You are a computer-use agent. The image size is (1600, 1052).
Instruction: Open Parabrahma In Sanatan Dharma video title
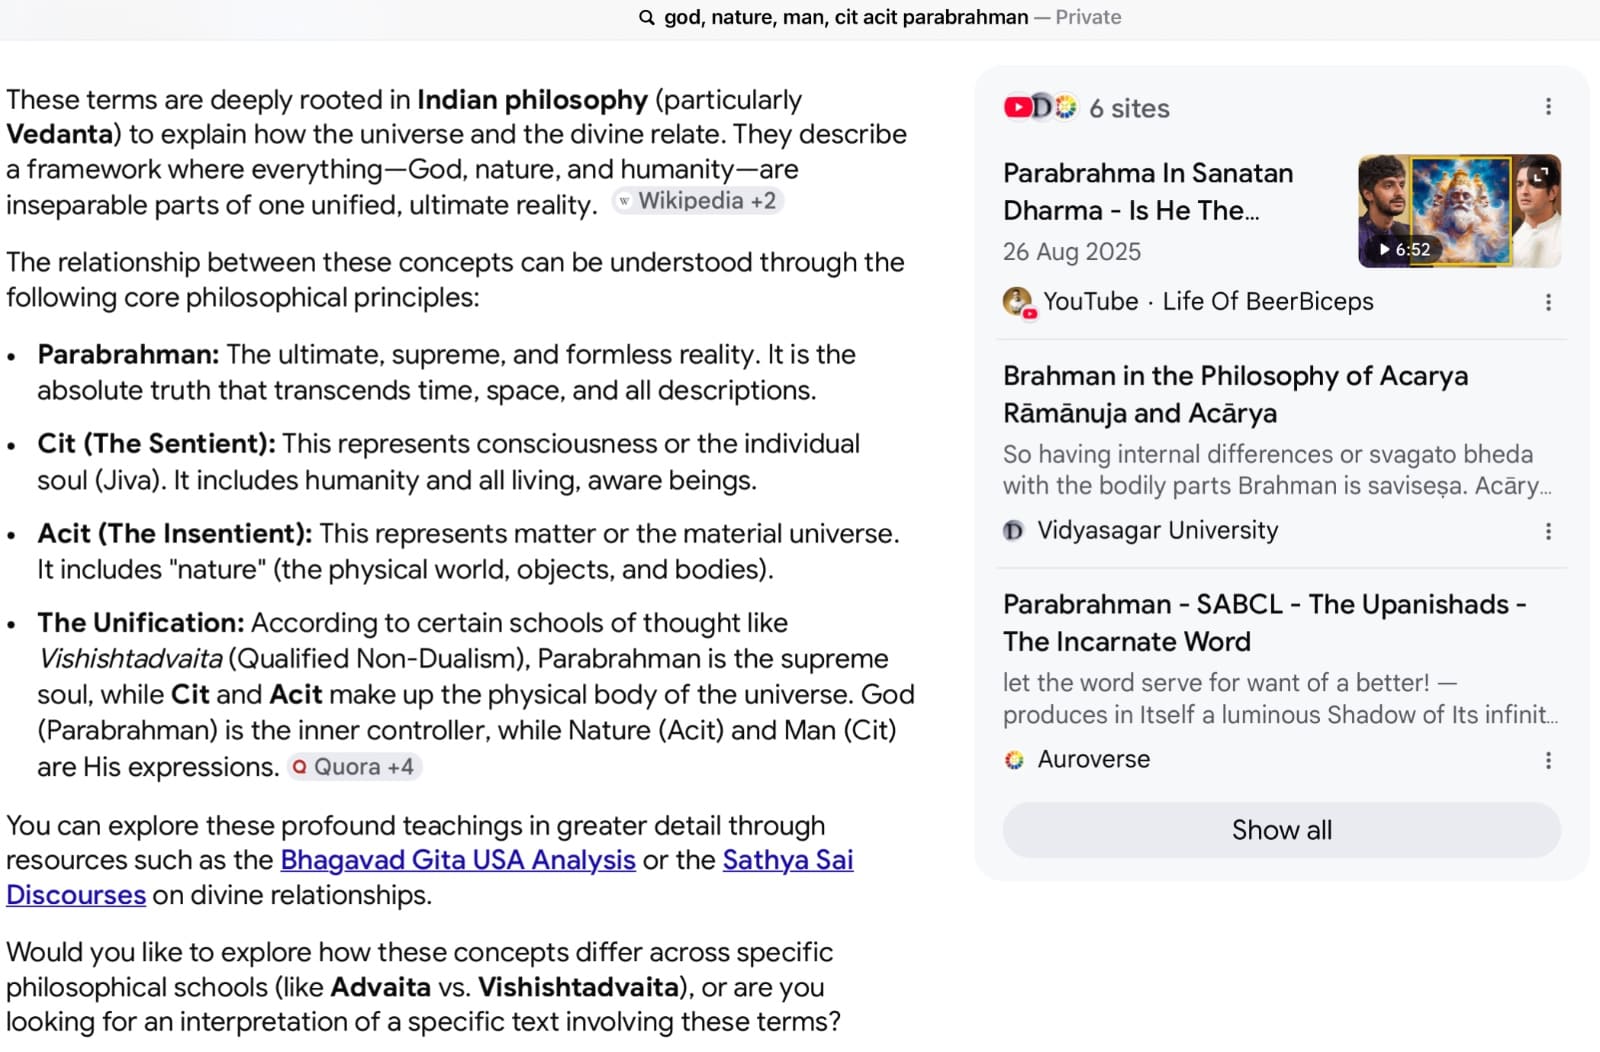pos(1148,192)
